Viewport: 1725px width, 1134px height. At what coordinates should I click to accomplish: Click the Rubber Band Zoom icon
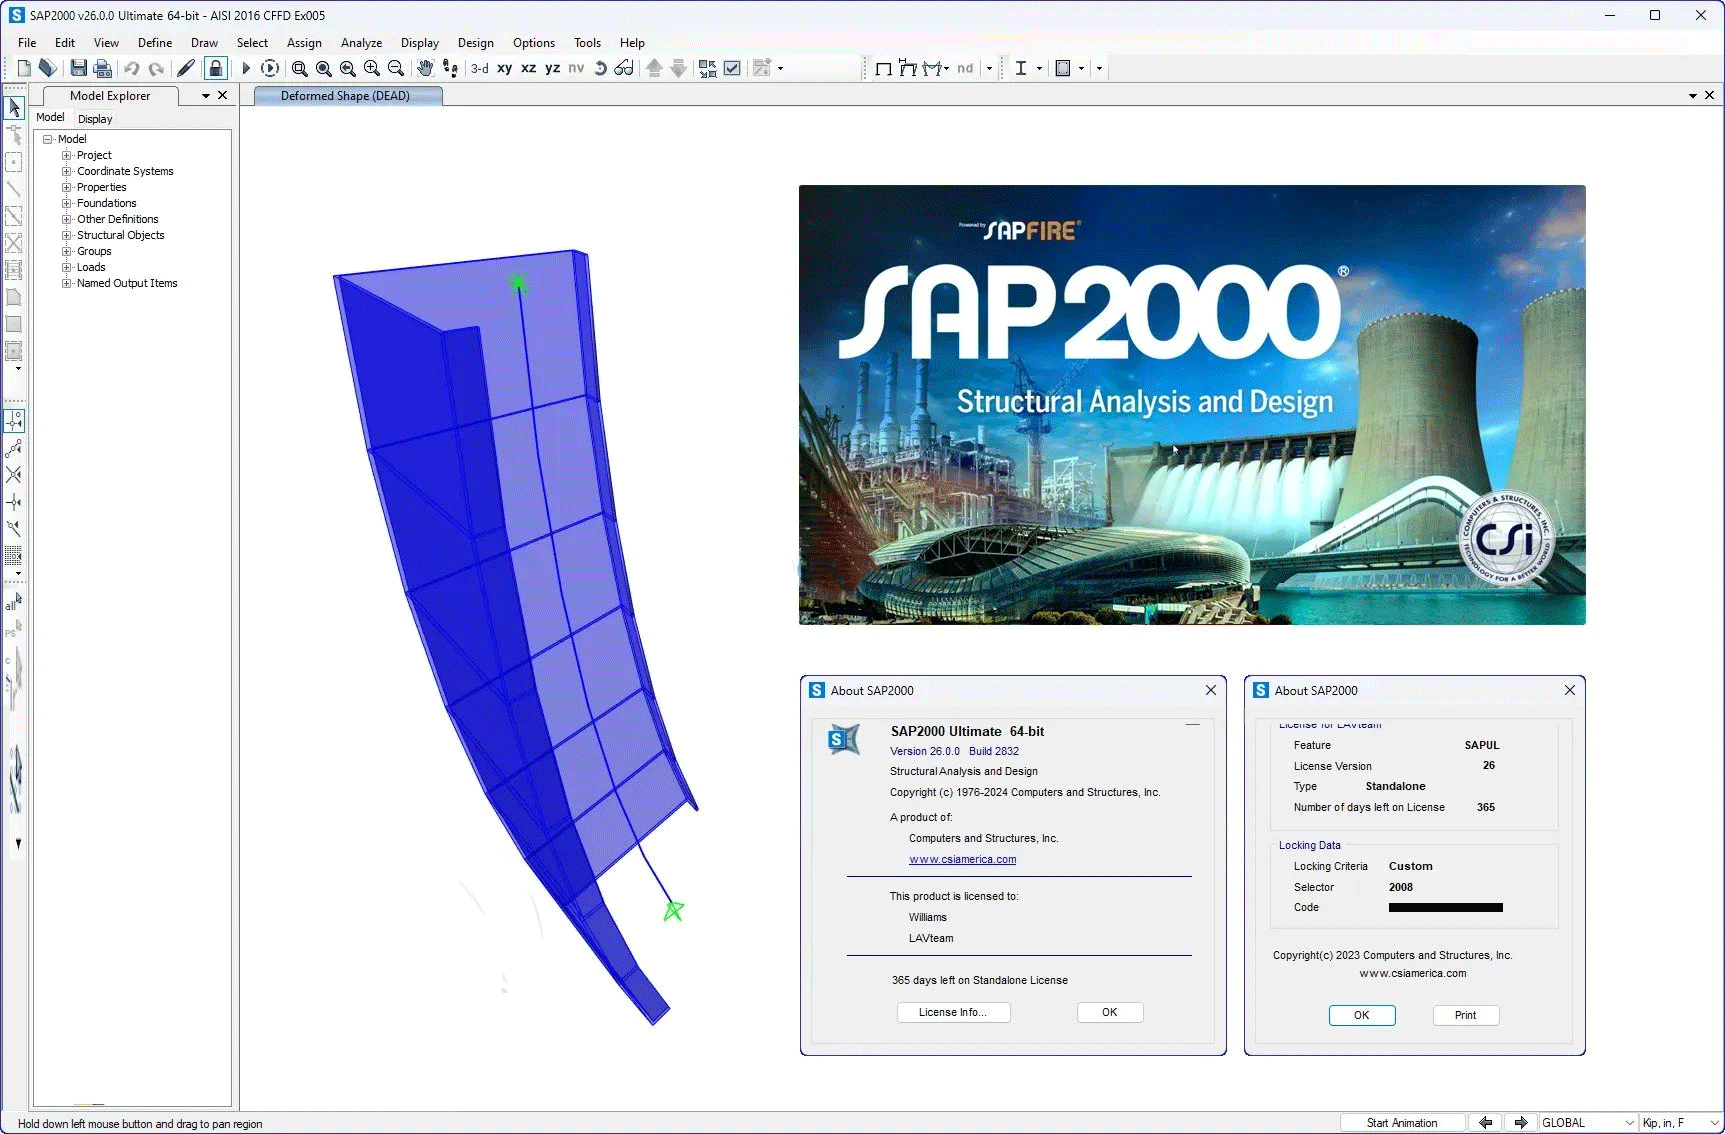coord(299,68)
